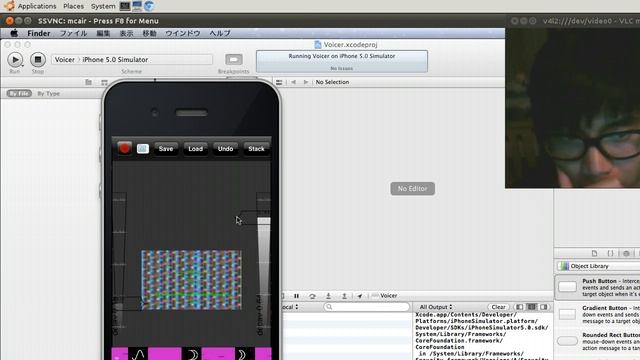Show both variables and console panes
The width and height of the screenshot is (640, 360).
tap(532, 307)
